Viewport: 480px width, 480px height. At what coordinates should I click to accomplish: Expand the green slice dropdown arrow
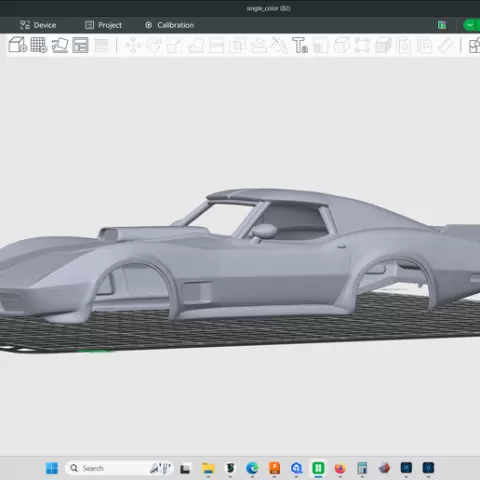tap(470, 25)
